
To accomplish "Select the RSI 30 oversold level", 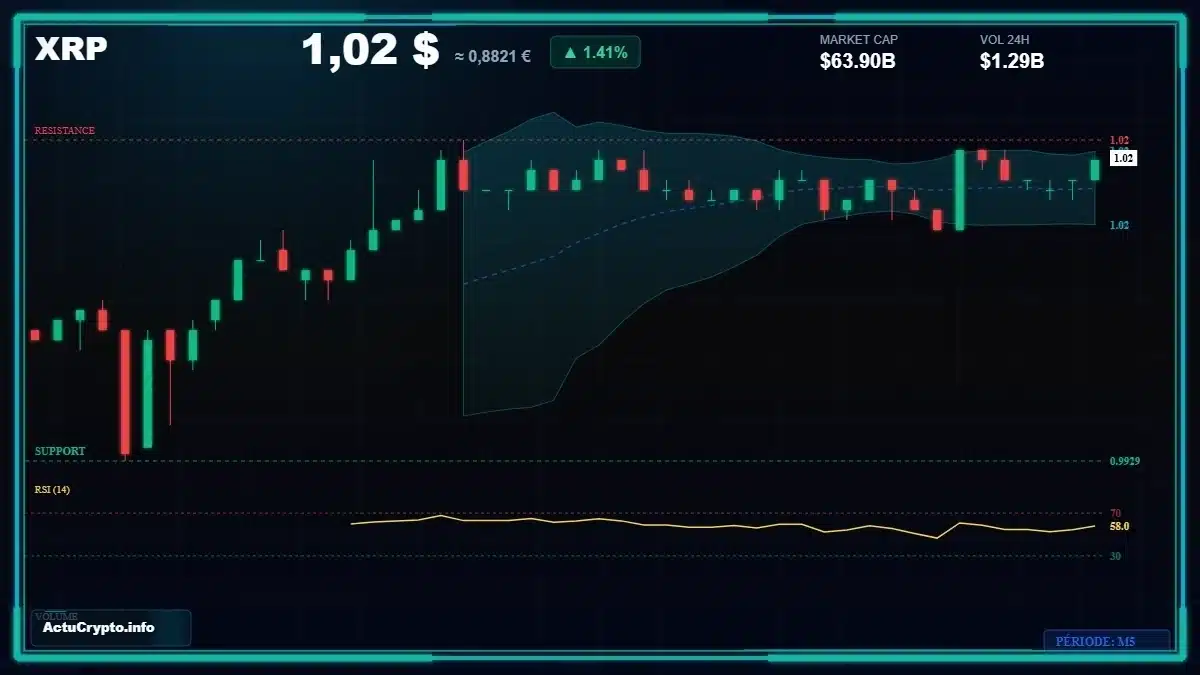I will point(1115,555).
